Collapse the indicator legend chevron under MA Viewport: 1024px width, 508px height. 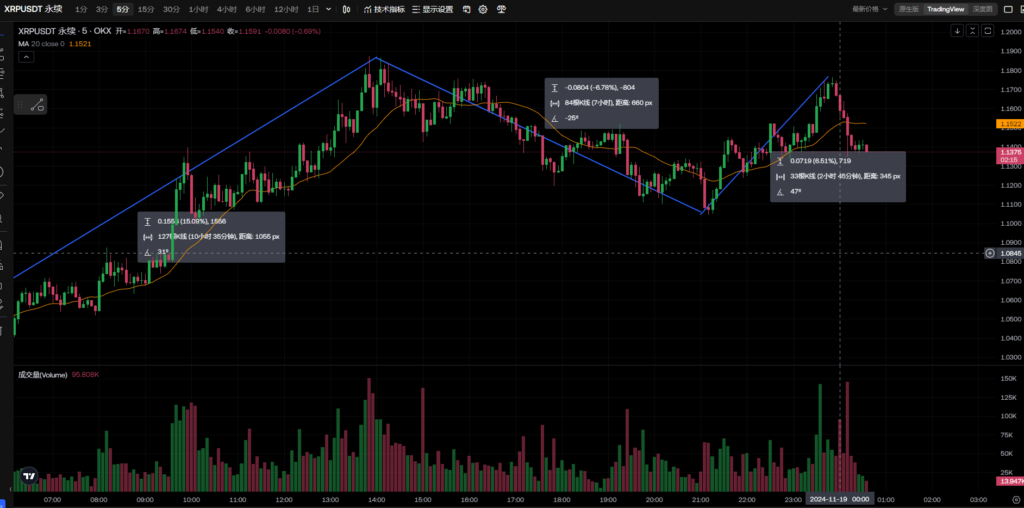pyautogui.click(x=25, y=57)
